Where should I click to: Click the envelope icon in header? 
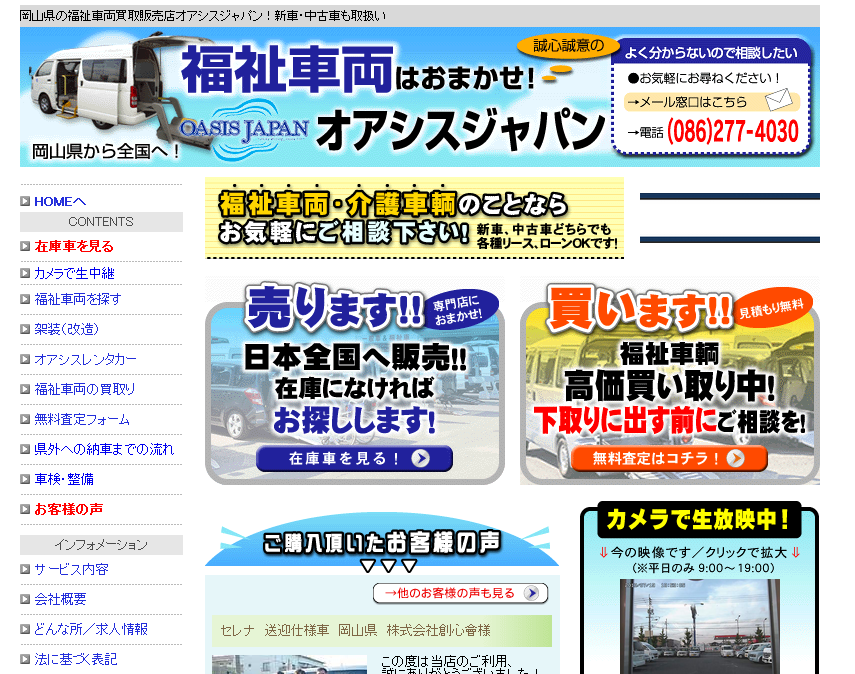coord(778,99)
